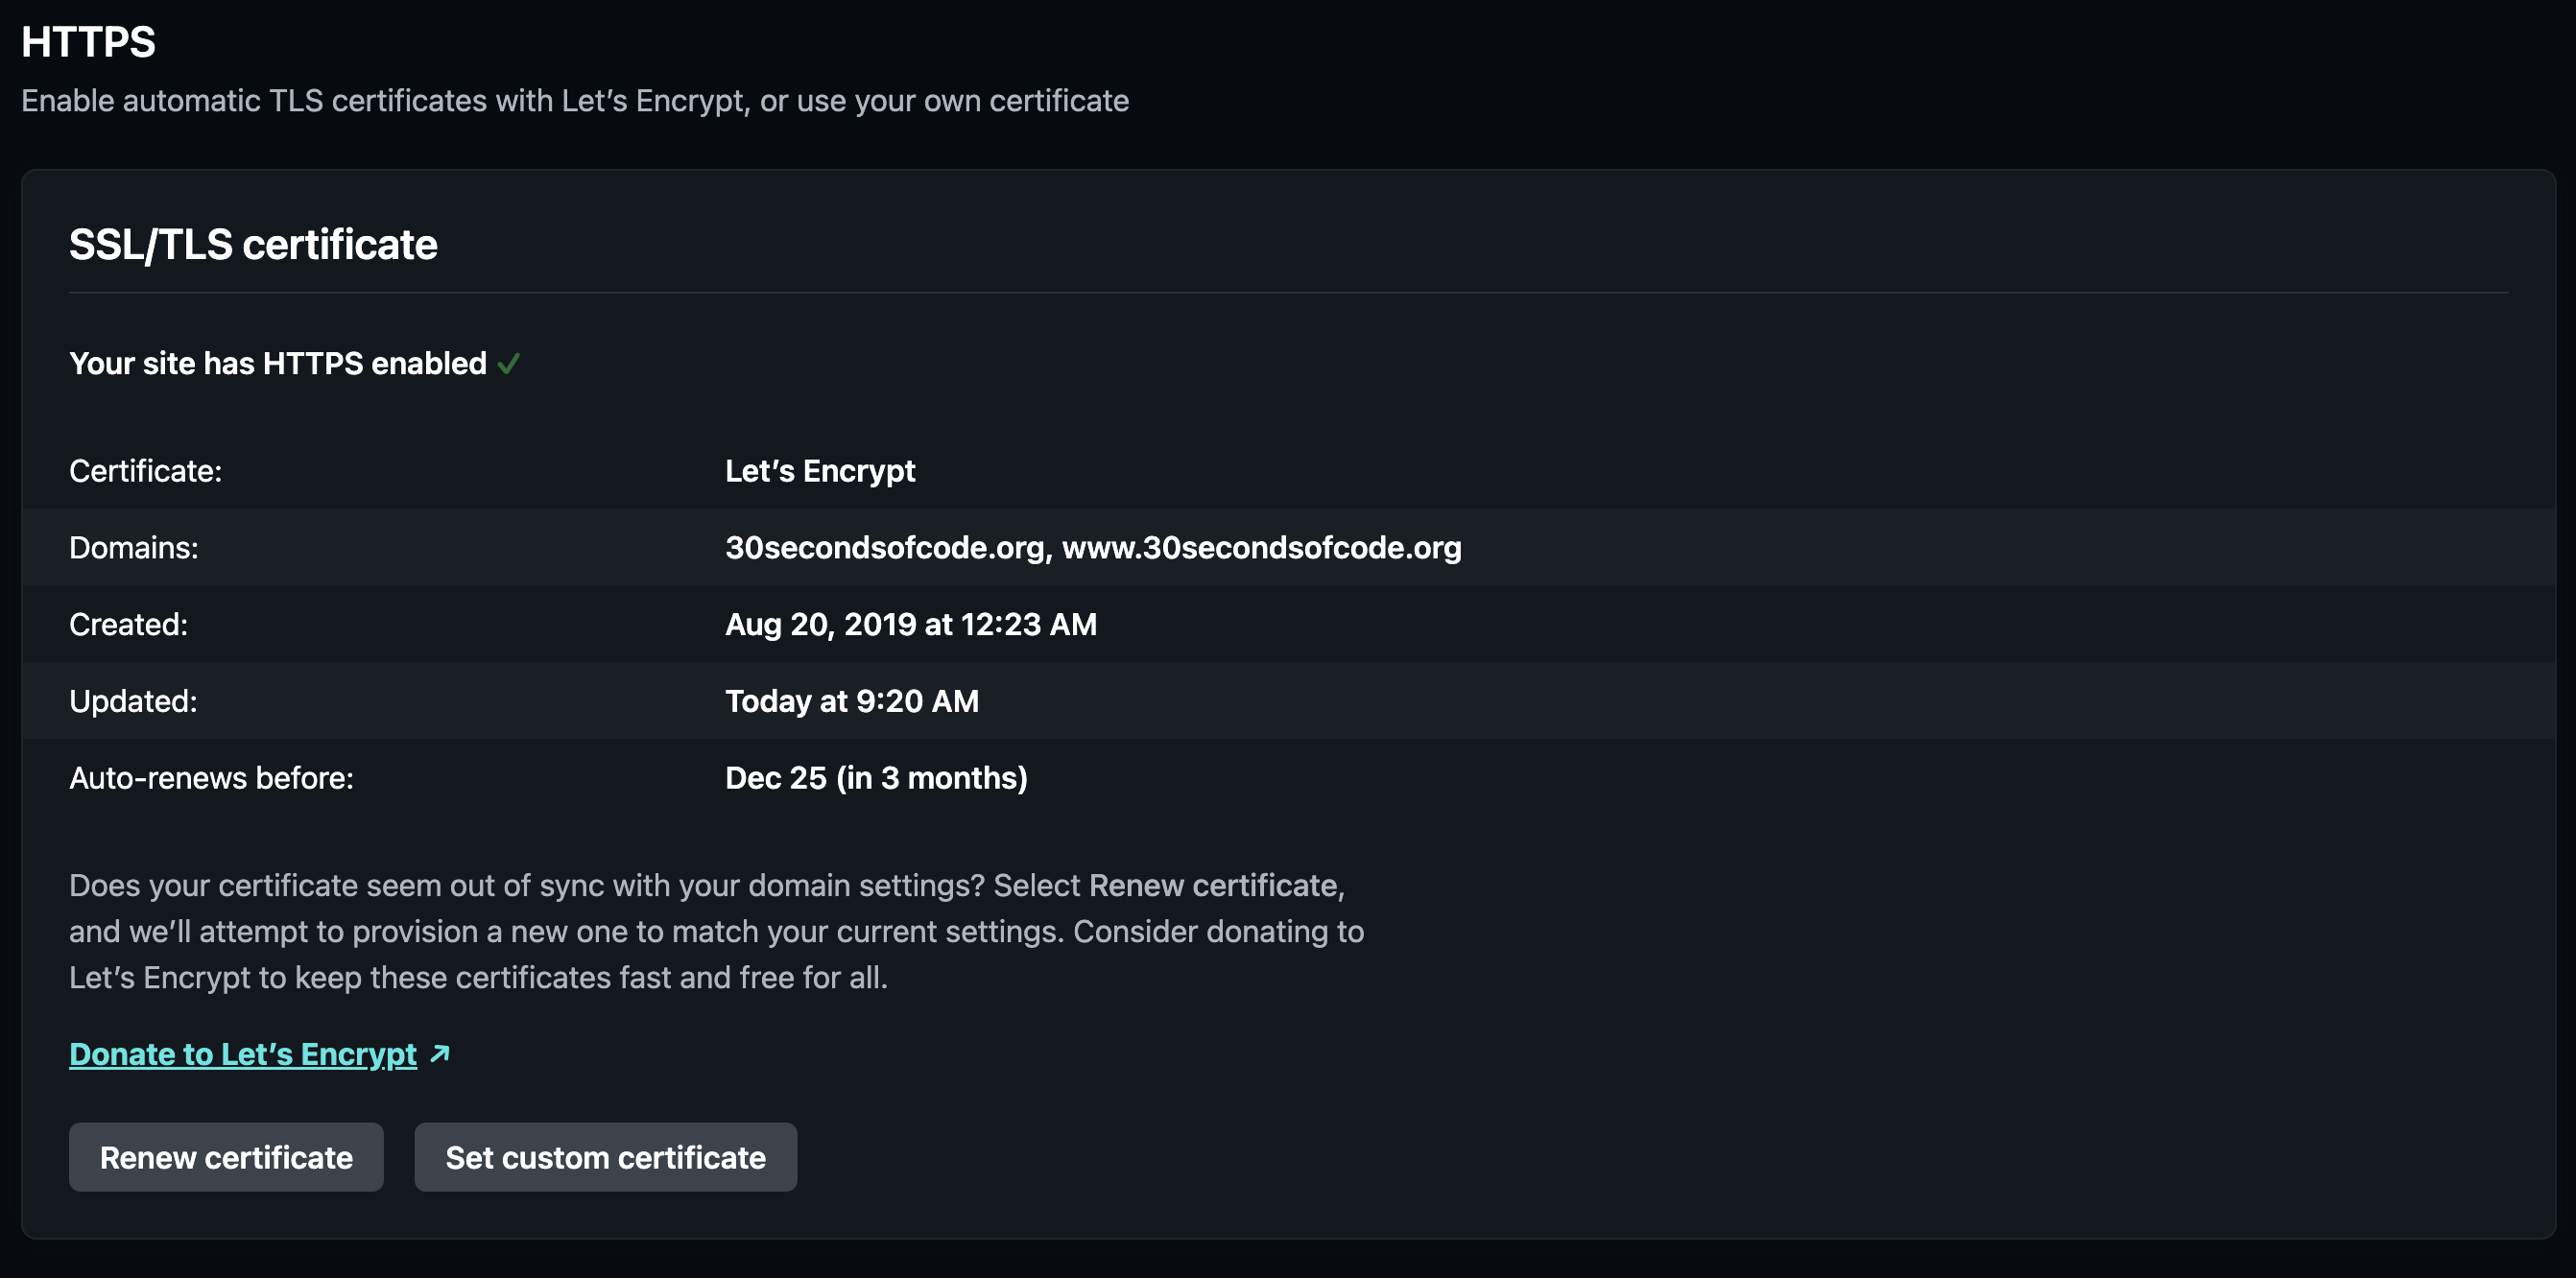This screenshot has width=2576, height=1278.
Task: Click the 'Your site has HTTPS enabled' status text
Action: click(x=277, y=363)
